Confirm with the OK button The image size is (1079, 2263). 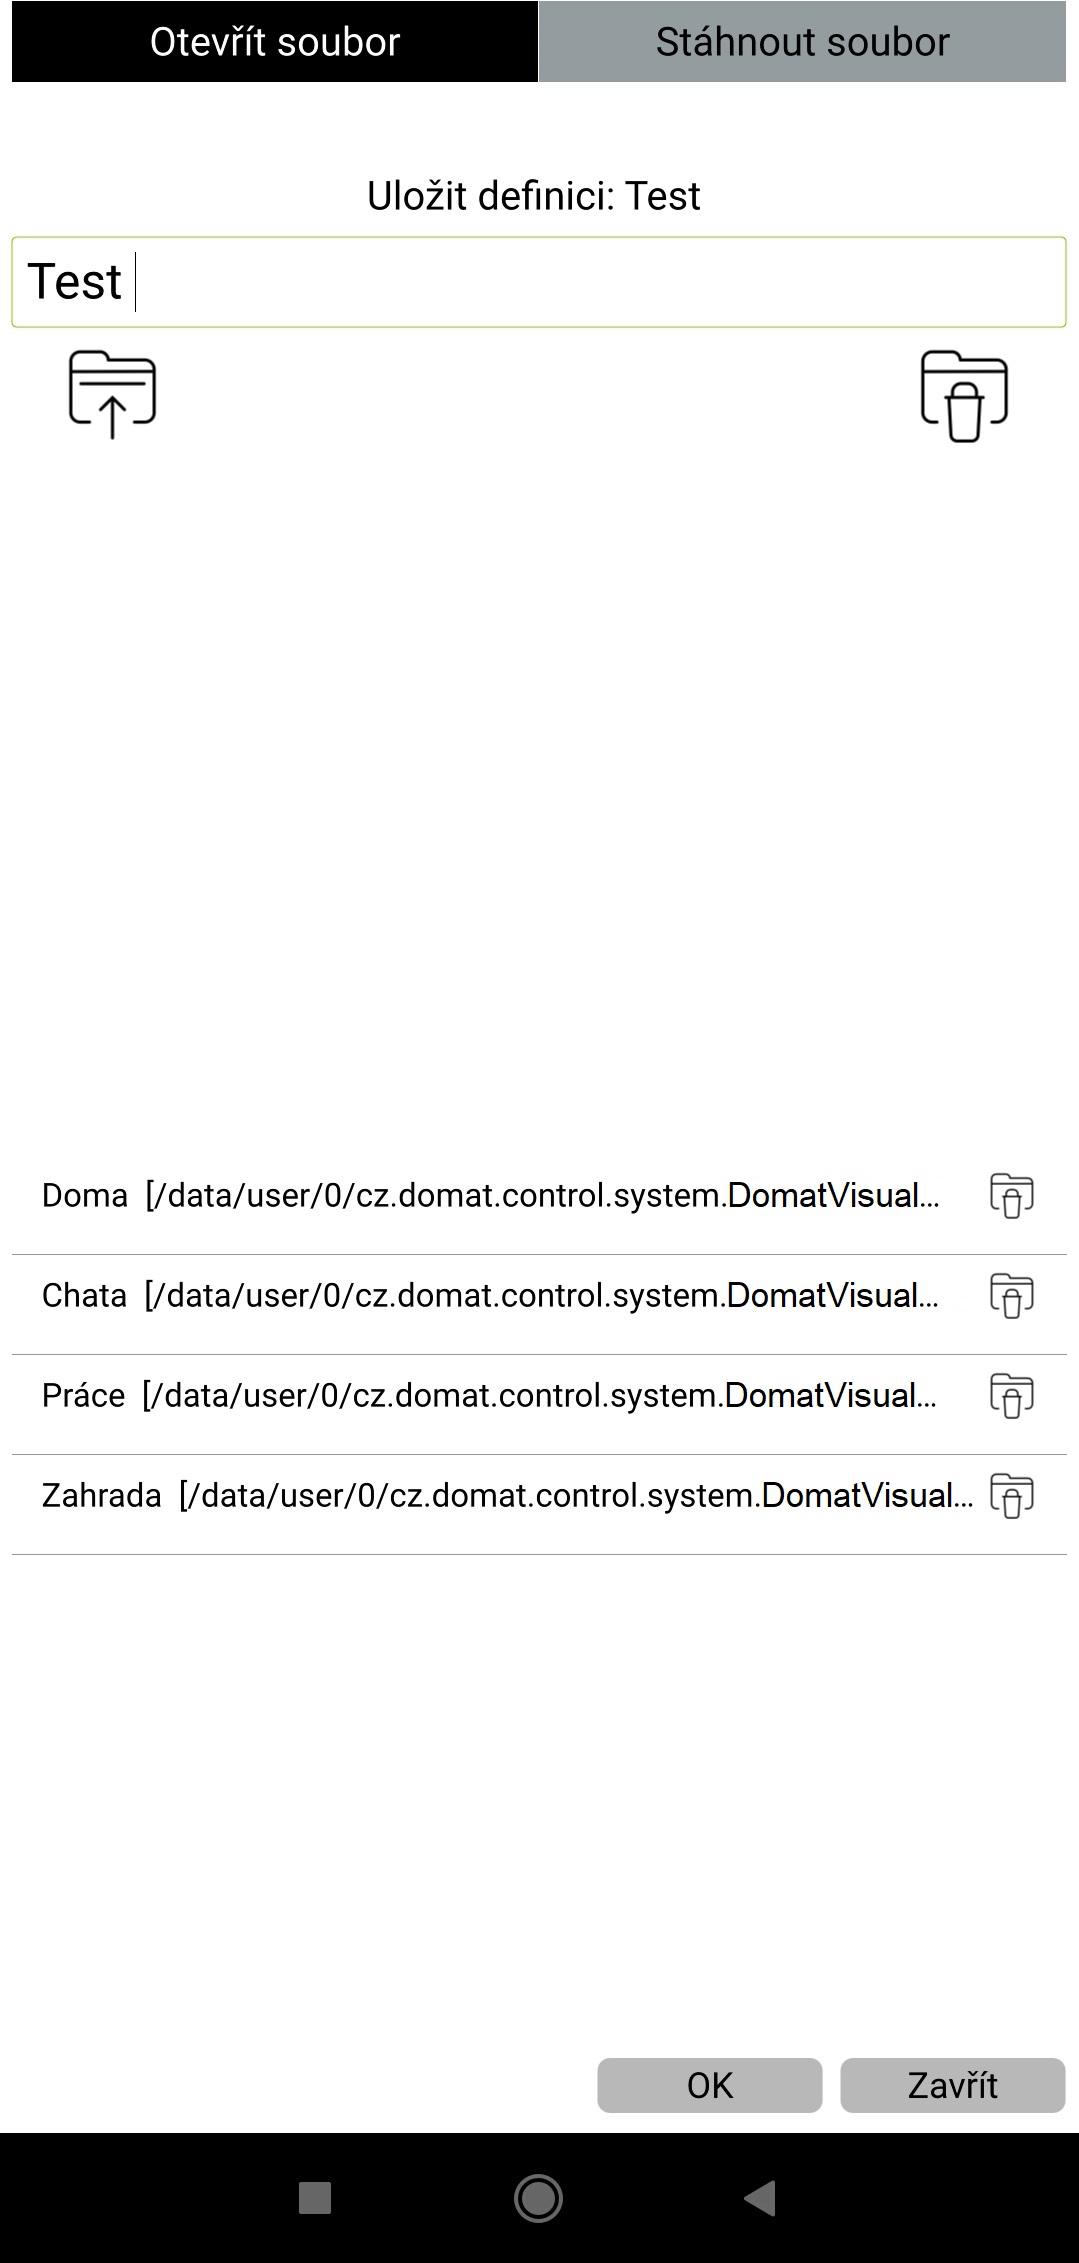click(710, 2085)
